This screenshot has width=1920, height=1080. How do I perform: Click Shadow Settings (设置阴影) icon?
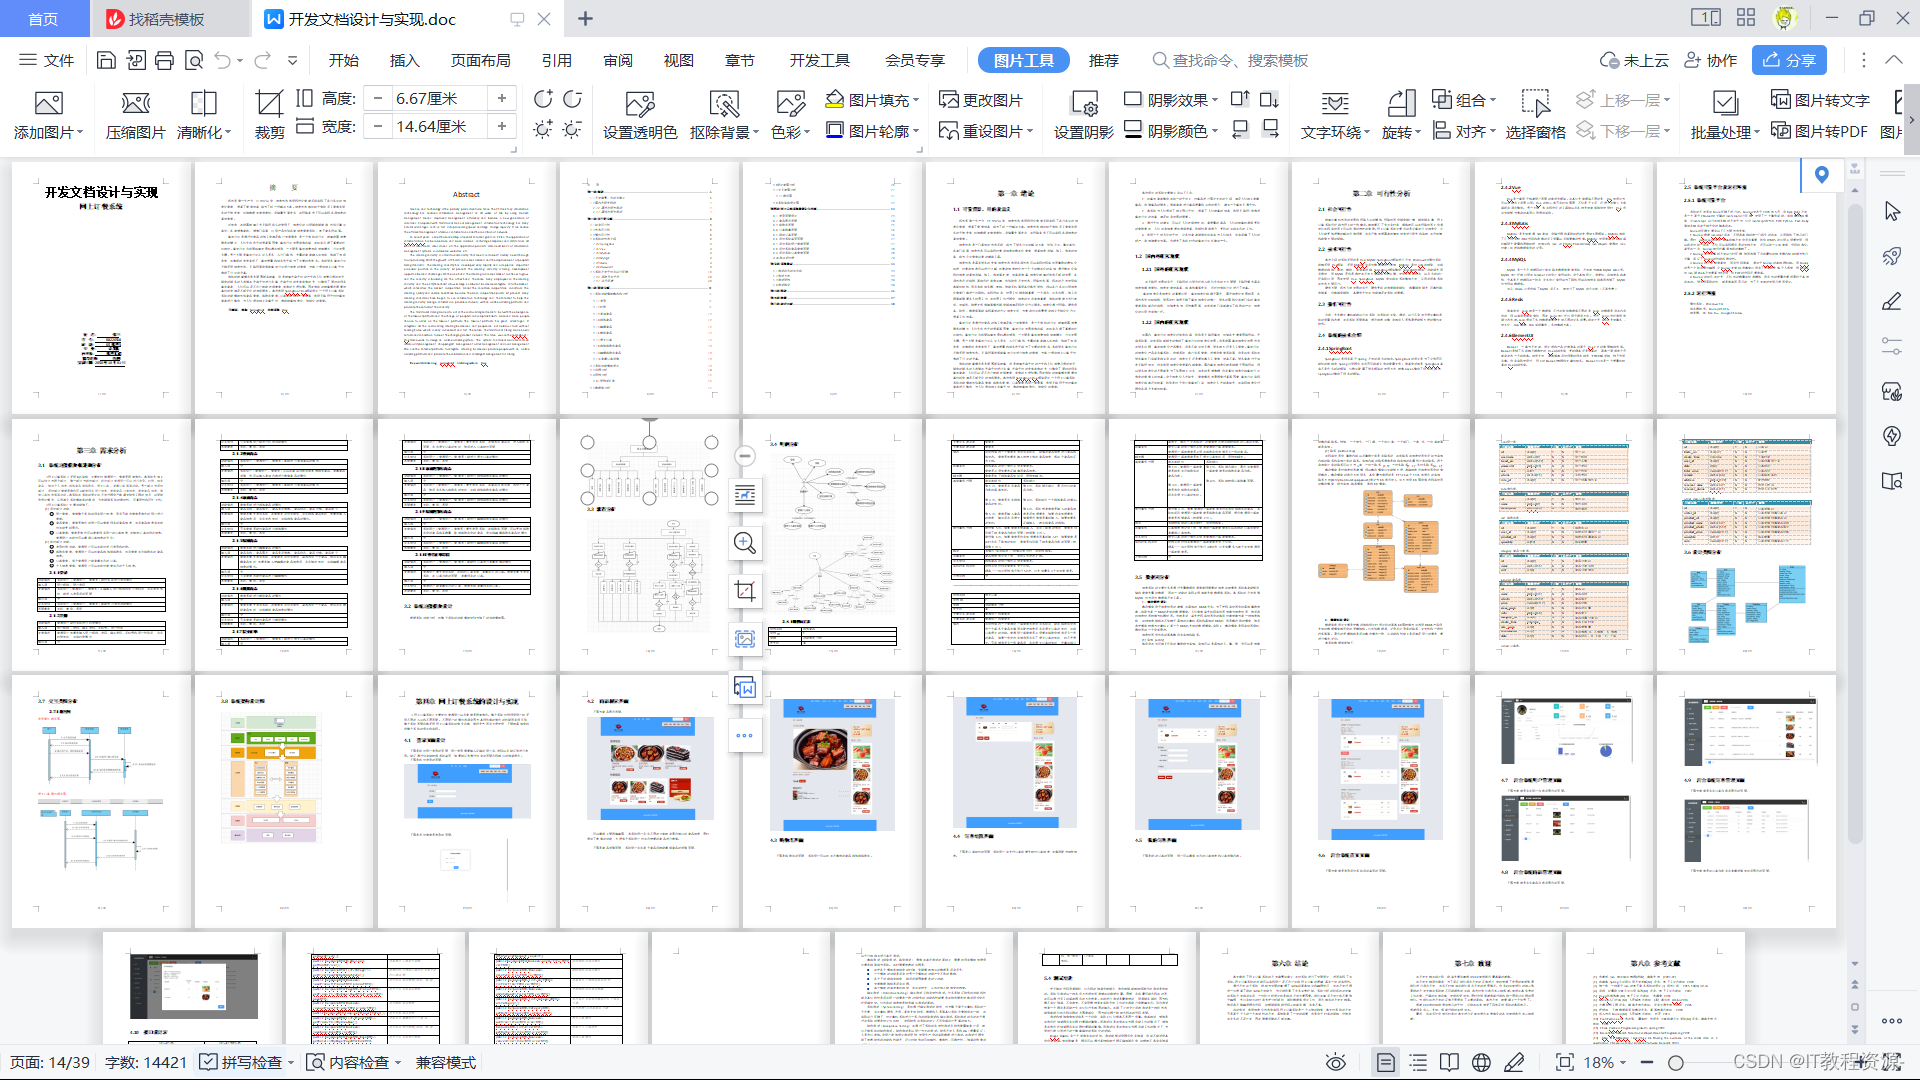click(x=1084, y=114)
